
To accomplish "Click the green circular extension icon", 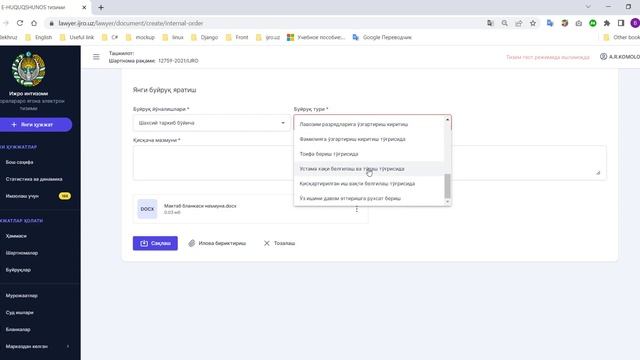I will [593, 23].
